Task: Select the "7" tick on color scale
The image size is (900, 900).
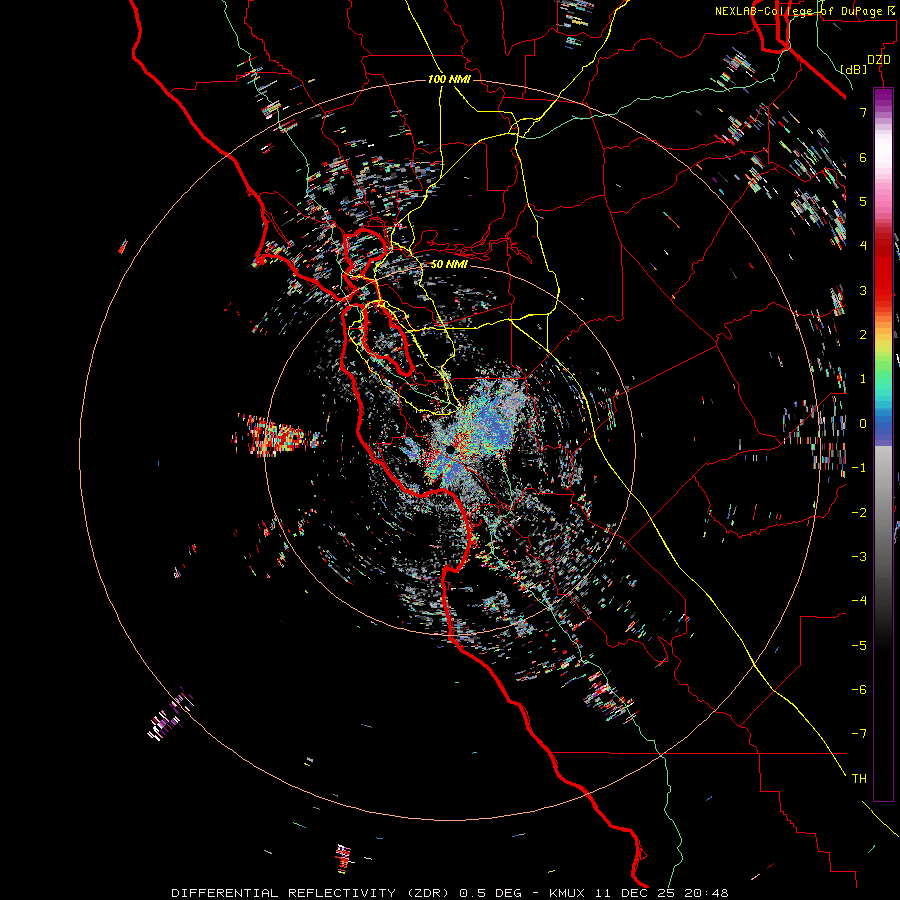Action: point(863,112)
